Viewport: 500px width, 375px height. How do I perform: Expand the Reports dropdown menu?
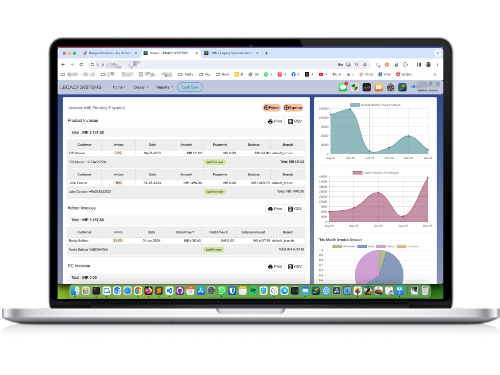164,87
